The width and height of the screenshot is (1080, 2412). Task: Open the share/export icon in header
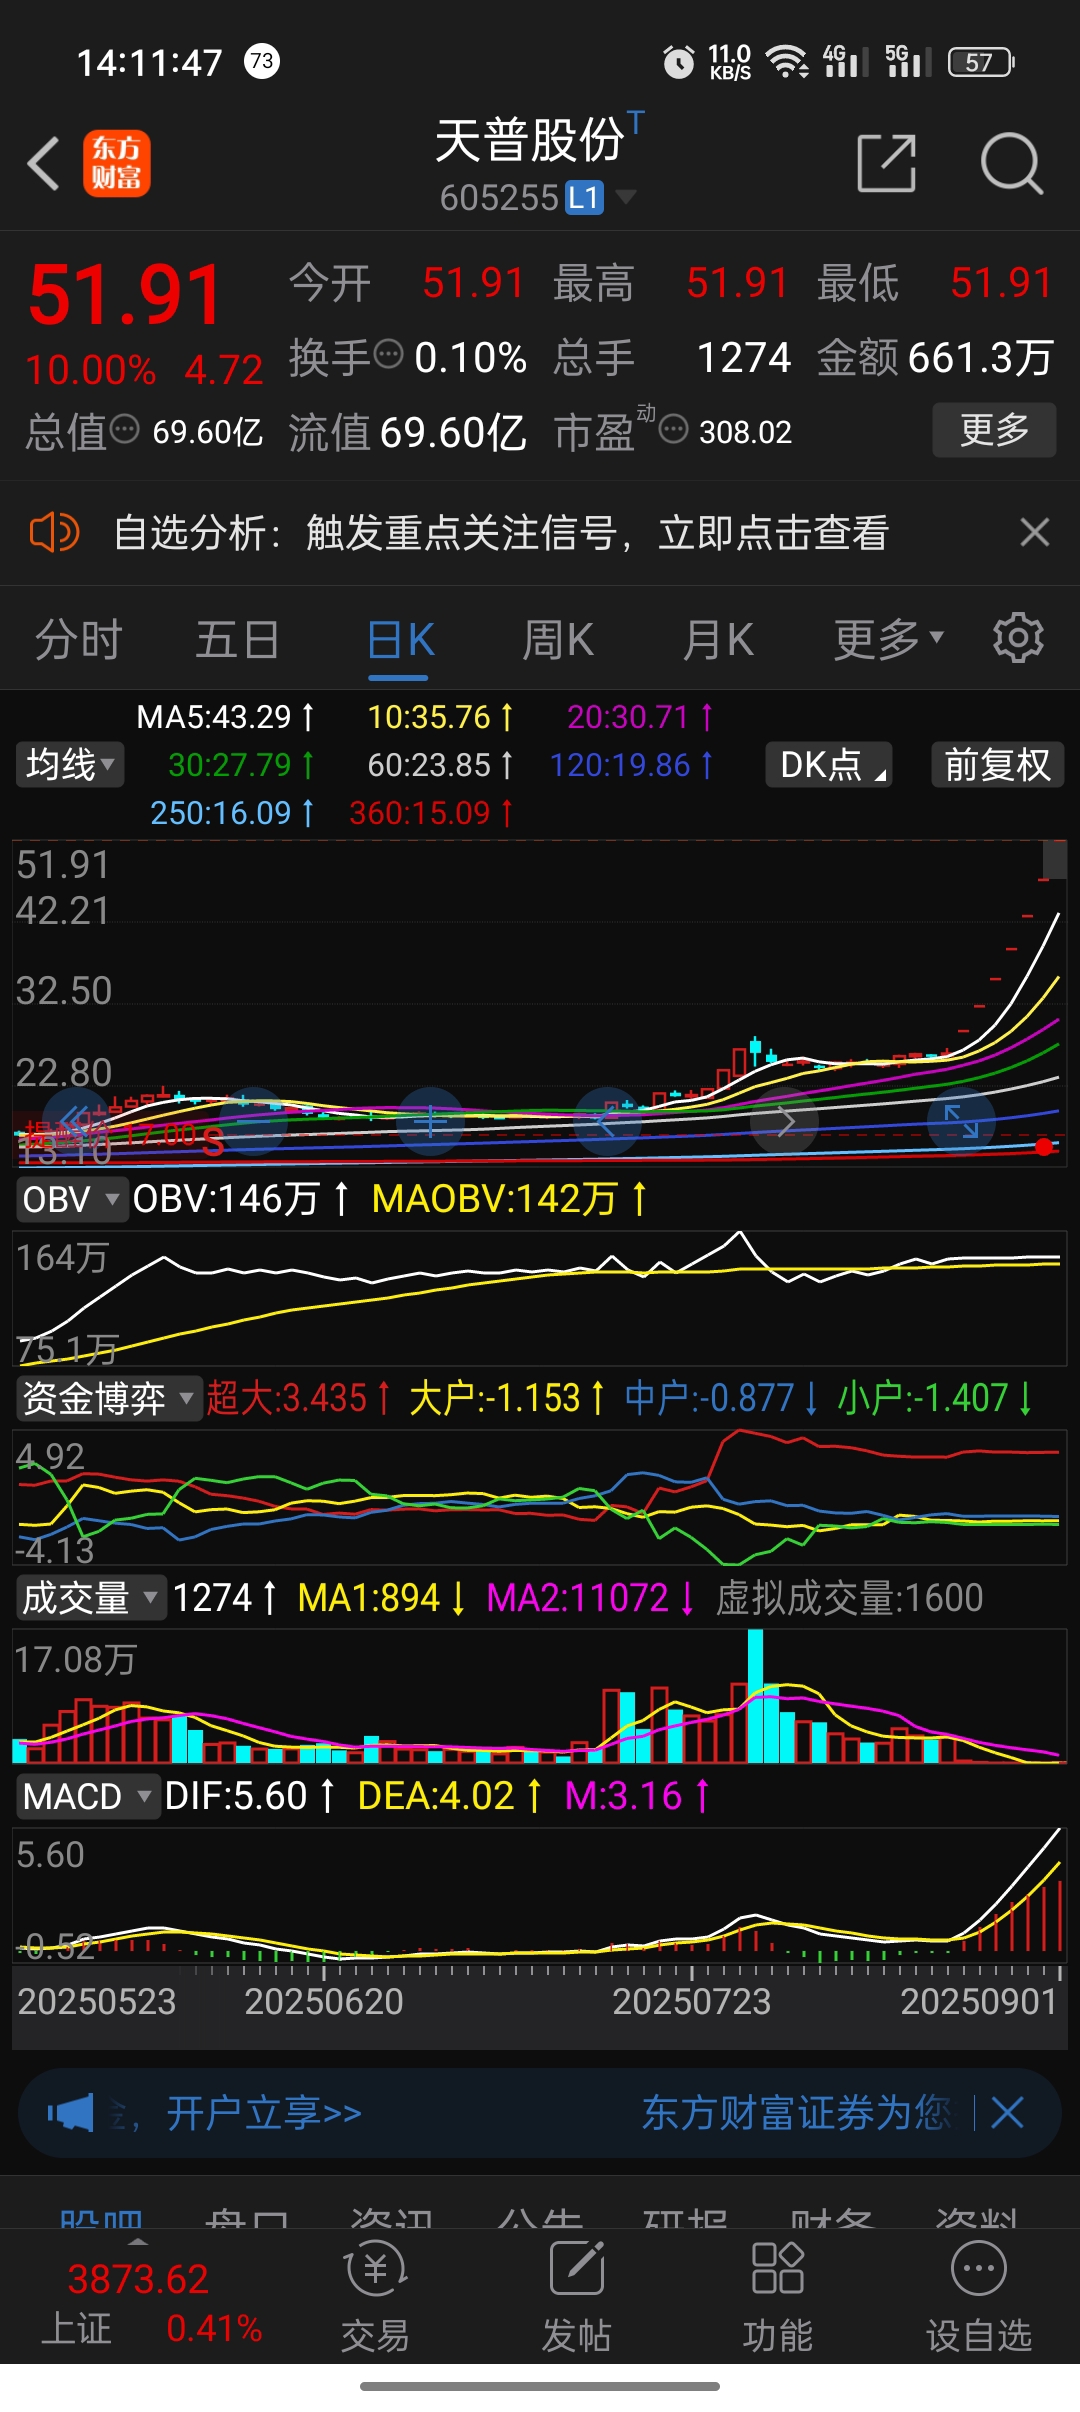coord(887,163)
